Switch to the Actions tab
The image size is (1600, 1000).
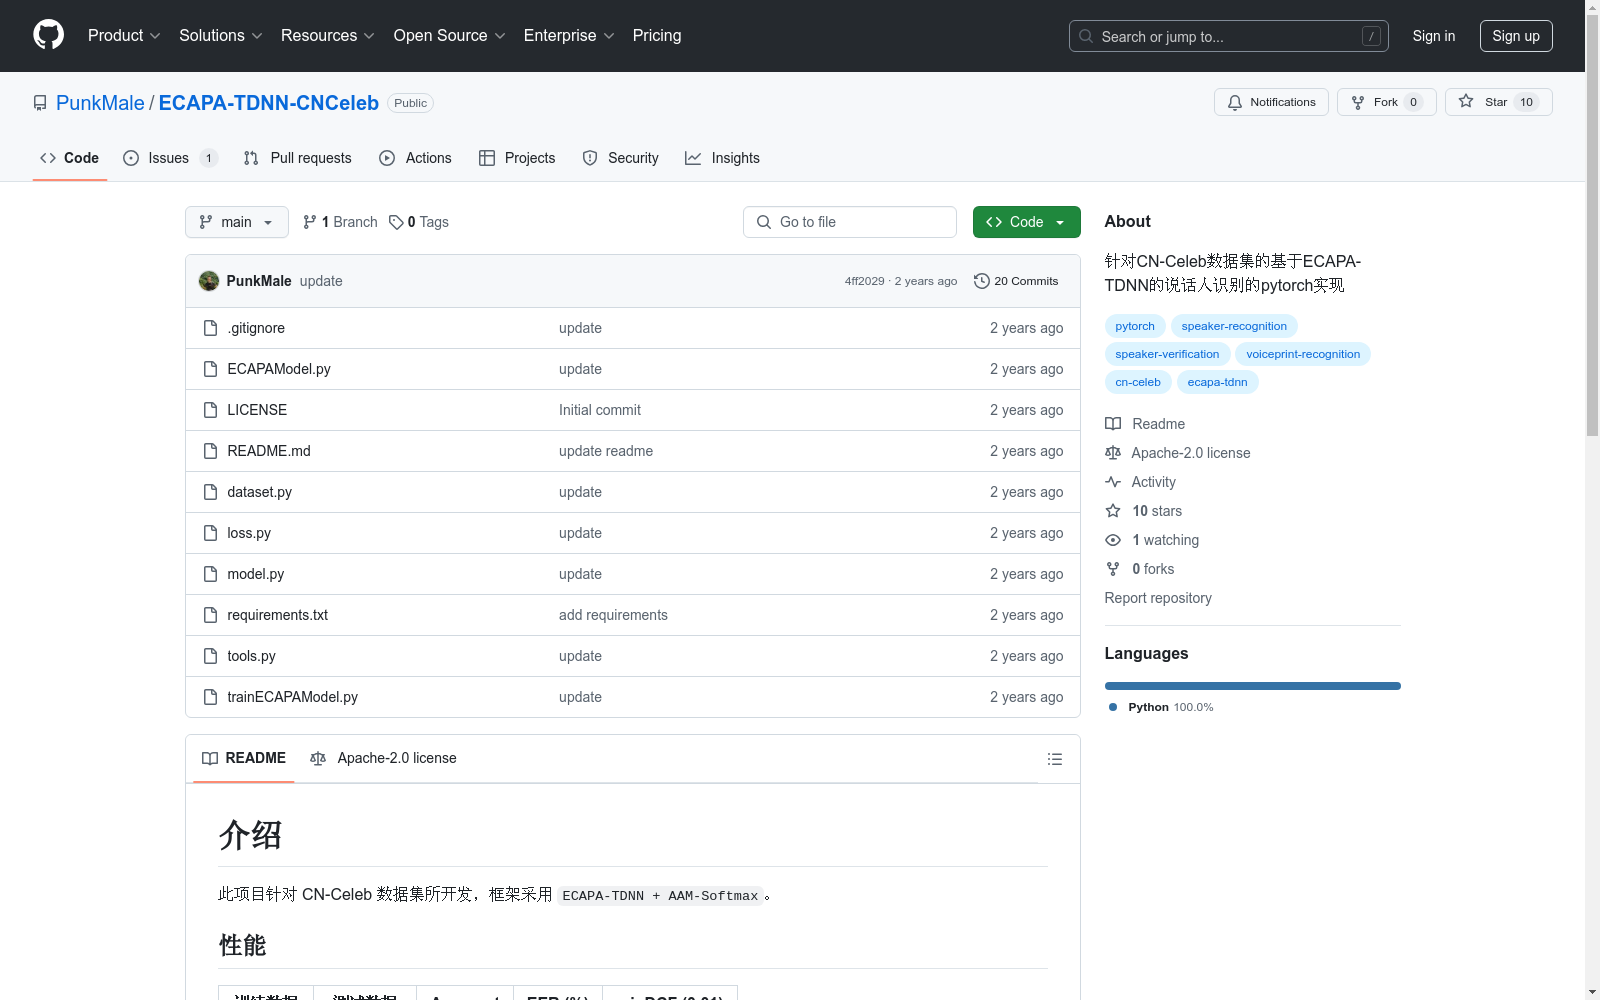point(416,158)
